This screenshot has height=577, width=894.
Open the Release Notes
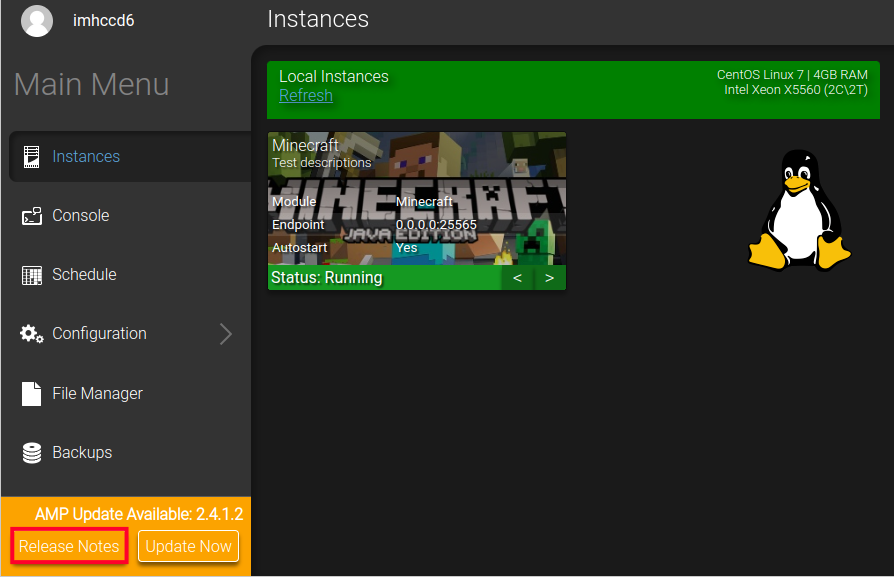(x=68, y=546)
